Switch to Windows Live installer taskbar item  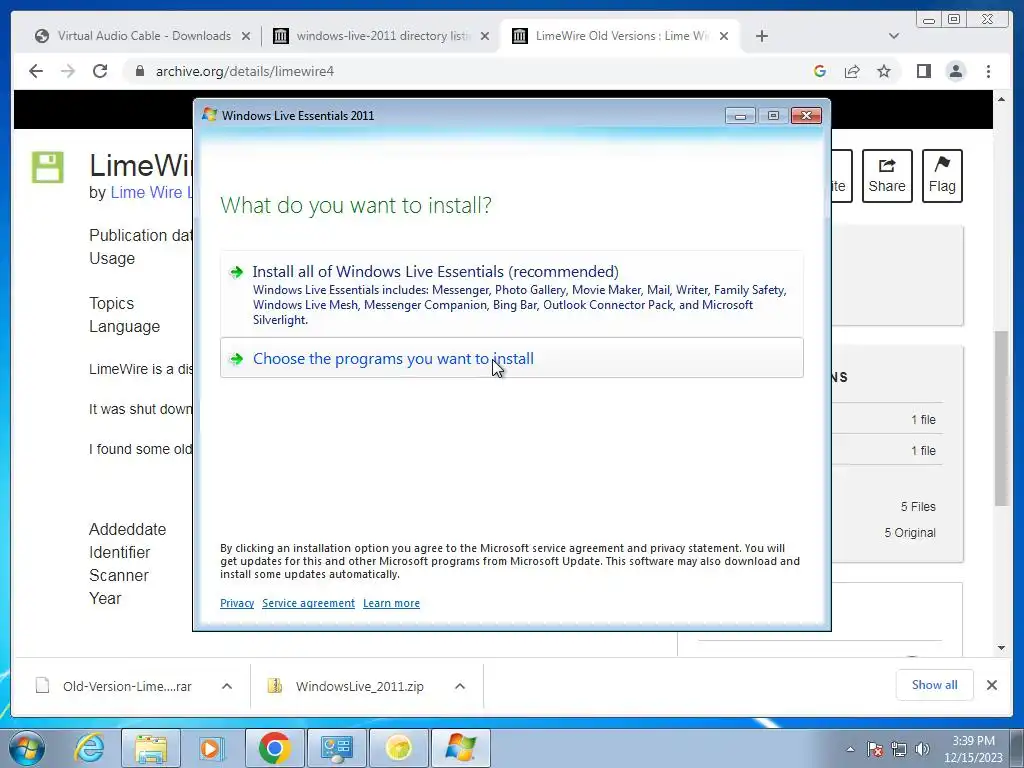point(460,748)
